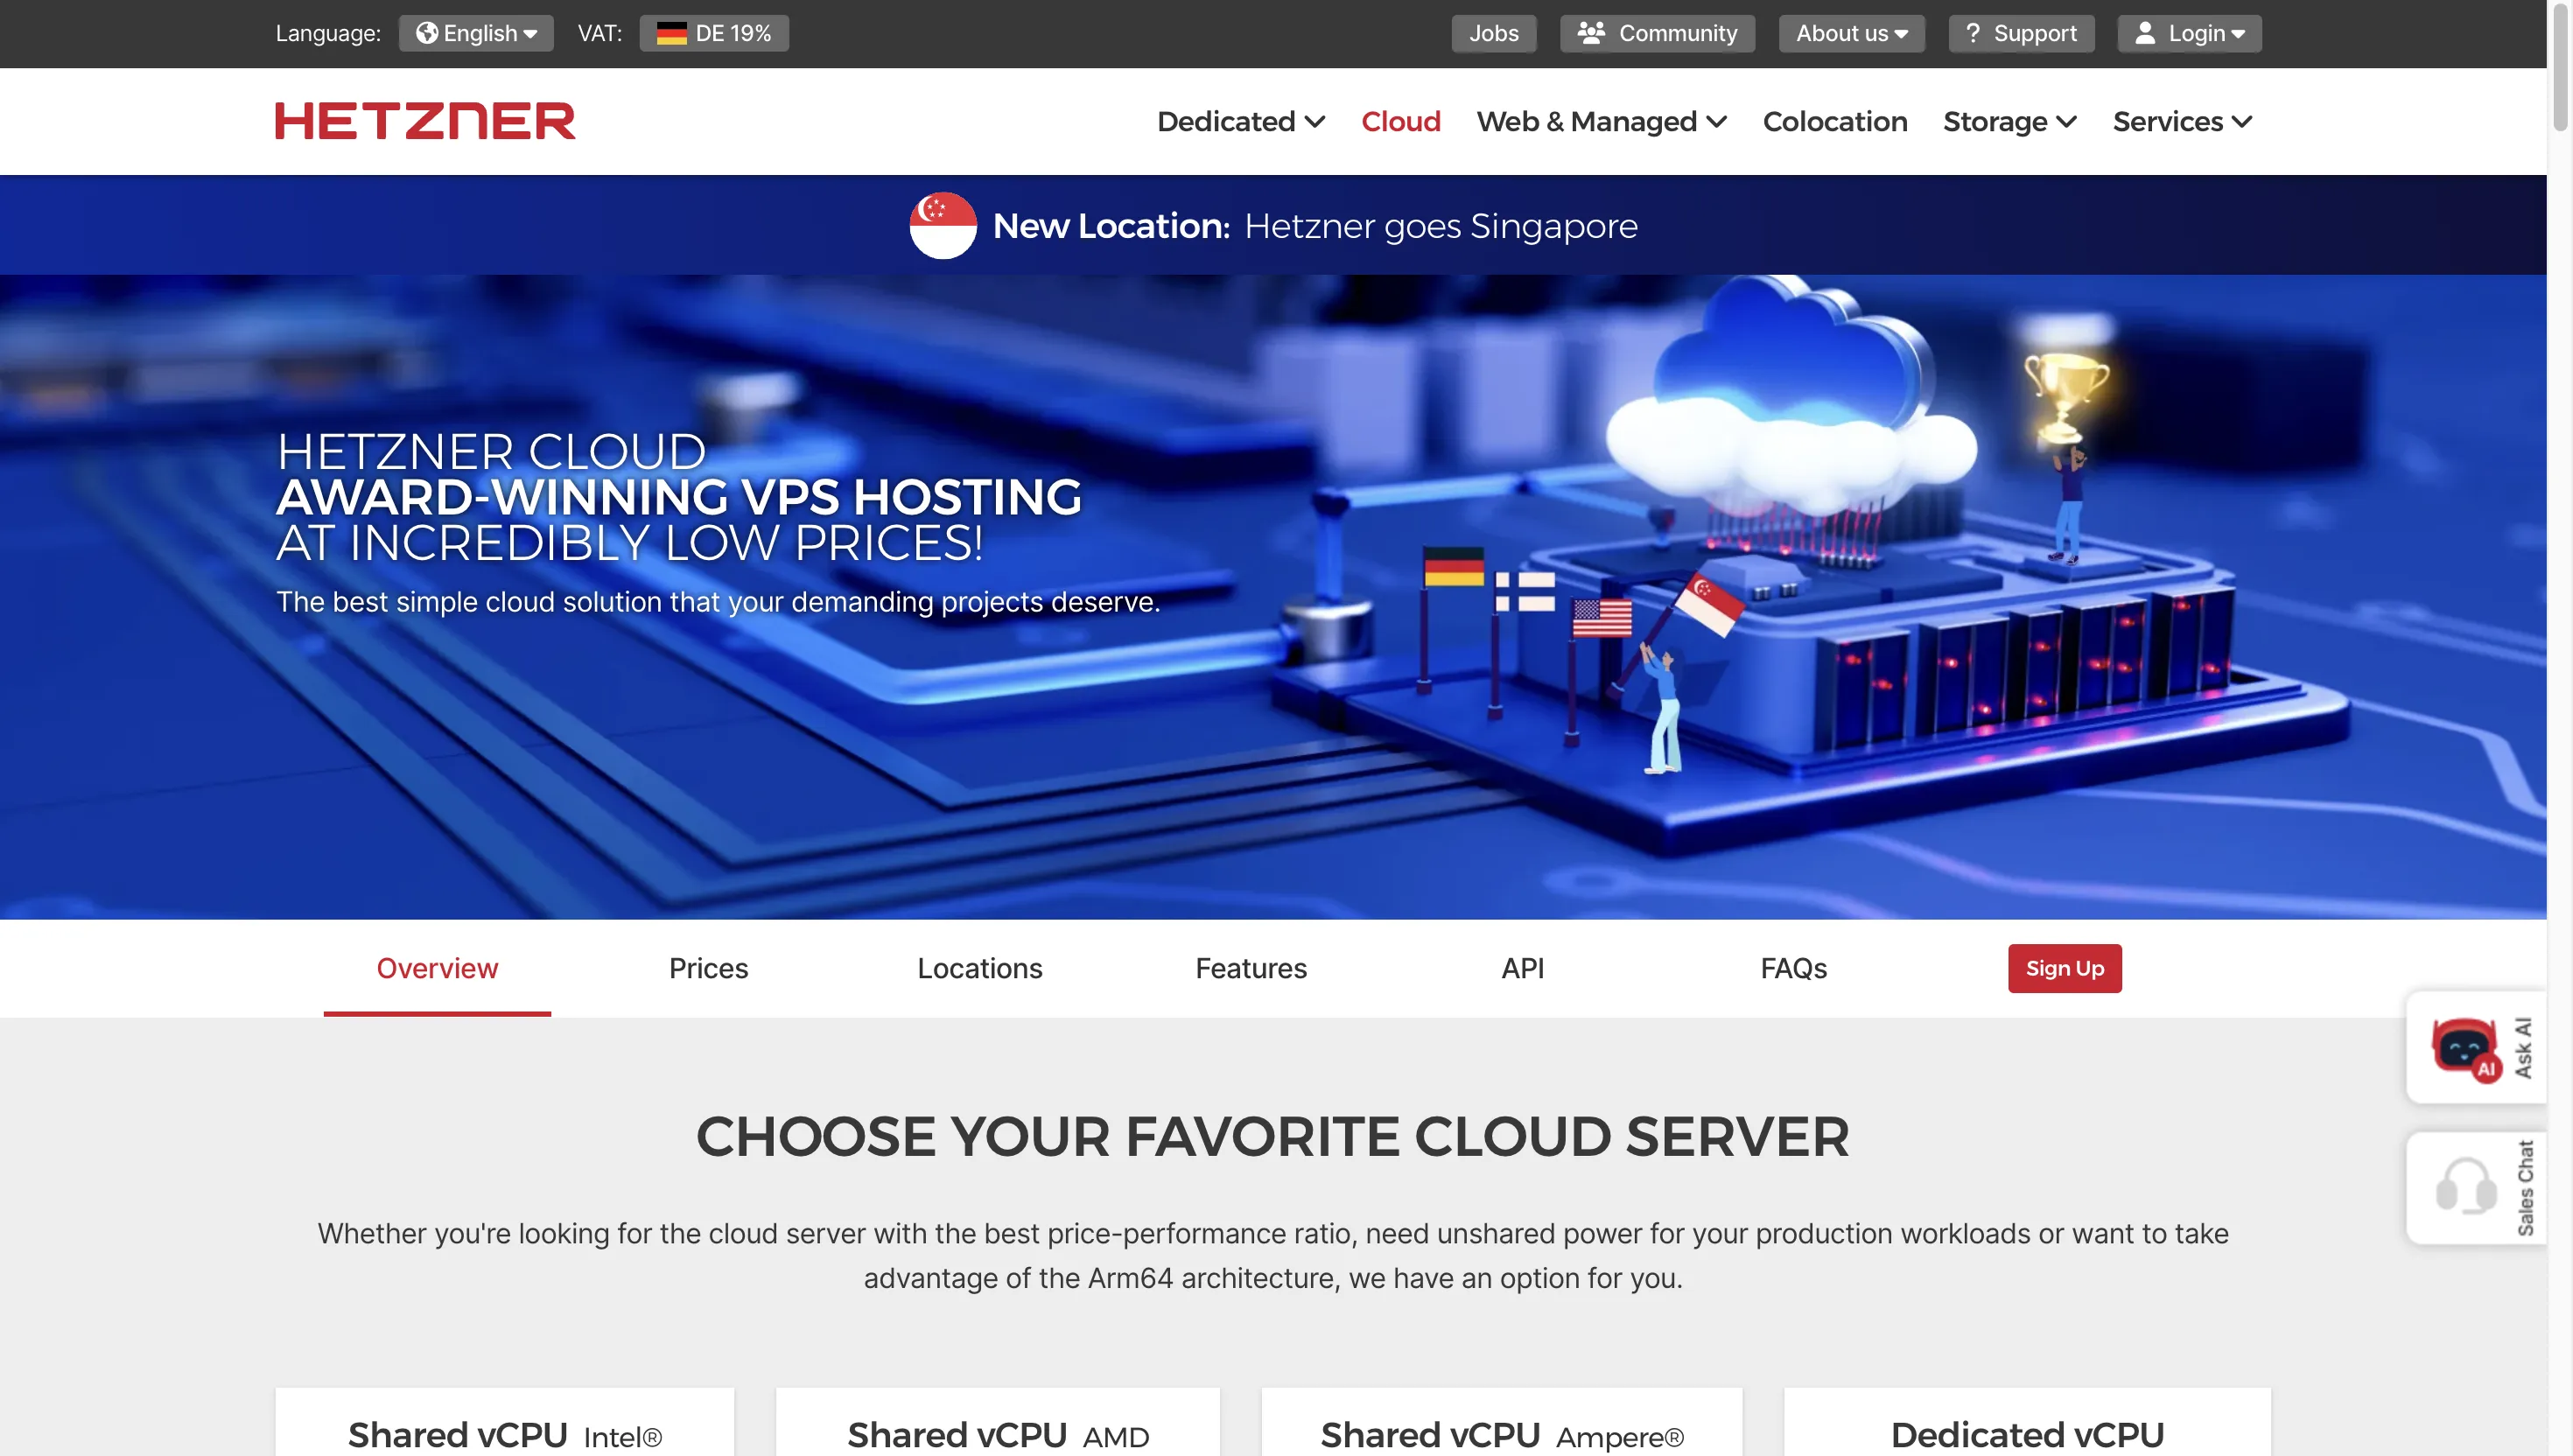Viewport: 2573px width, 1456px height.
Task: Expand the Services menu
Action: tap(2181, 121)
